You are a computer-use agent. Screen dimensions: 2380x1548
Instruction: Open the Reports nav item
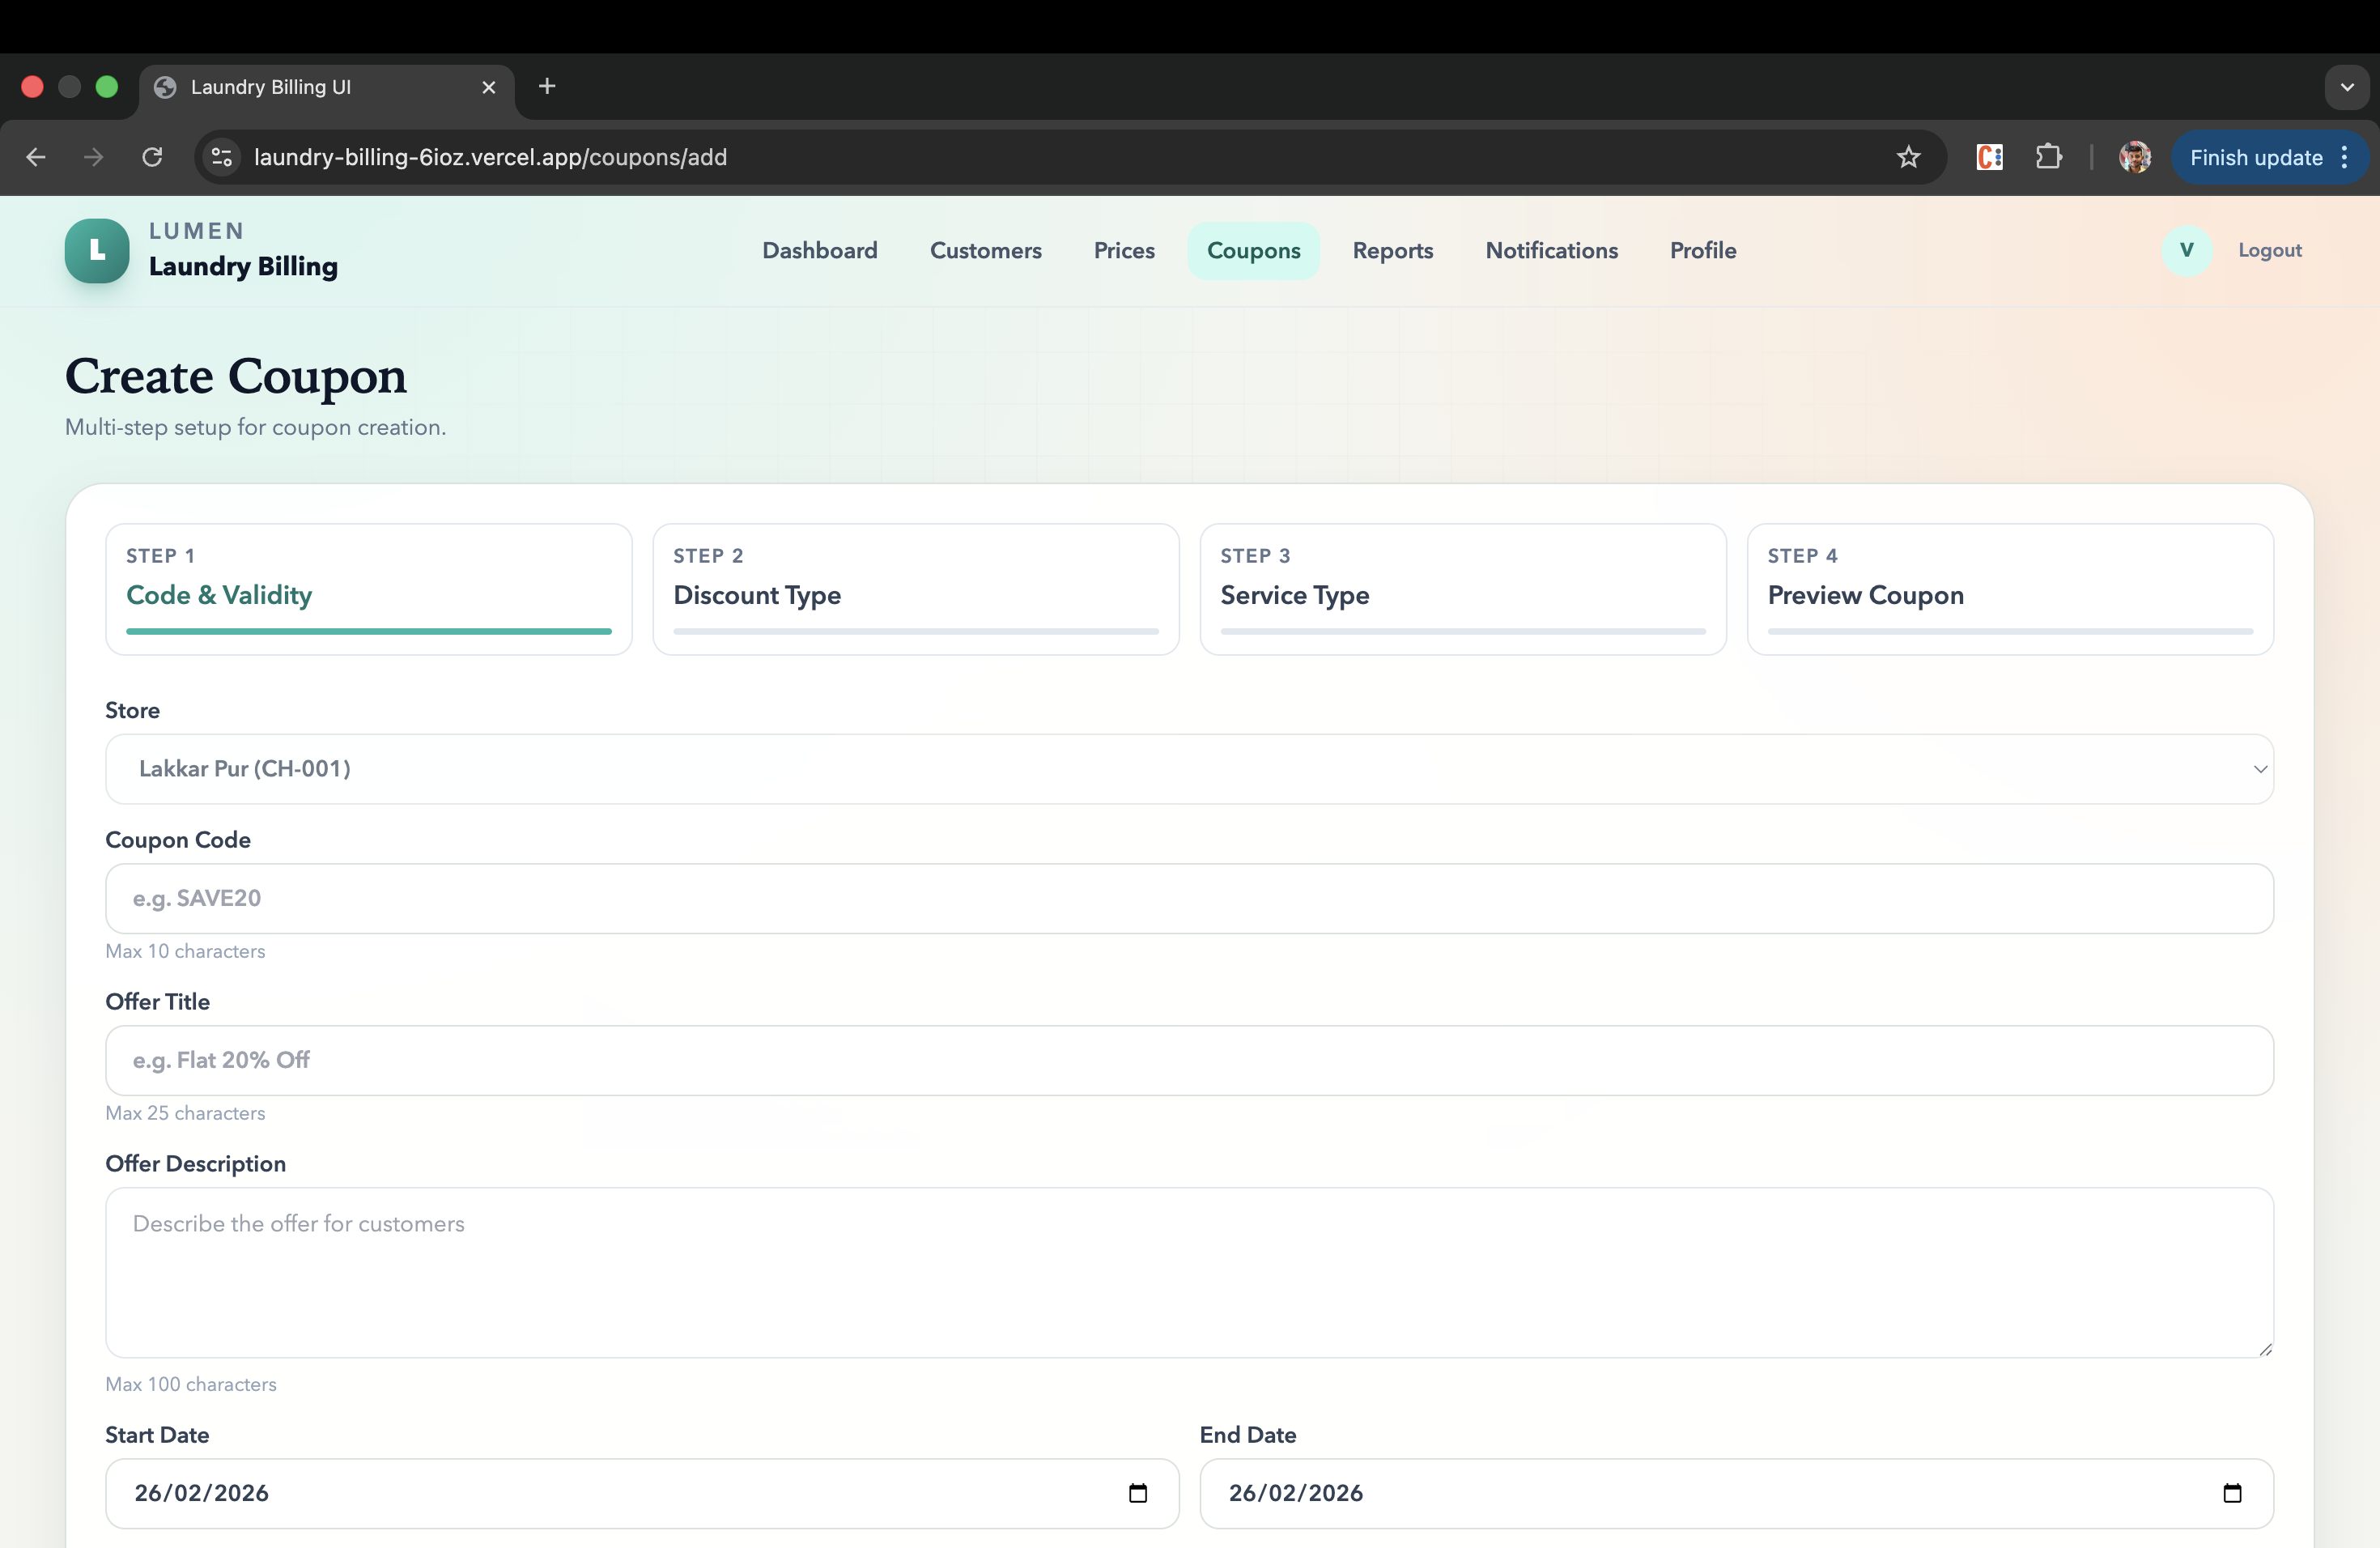pyautogui.click(x=1392, y=250)
